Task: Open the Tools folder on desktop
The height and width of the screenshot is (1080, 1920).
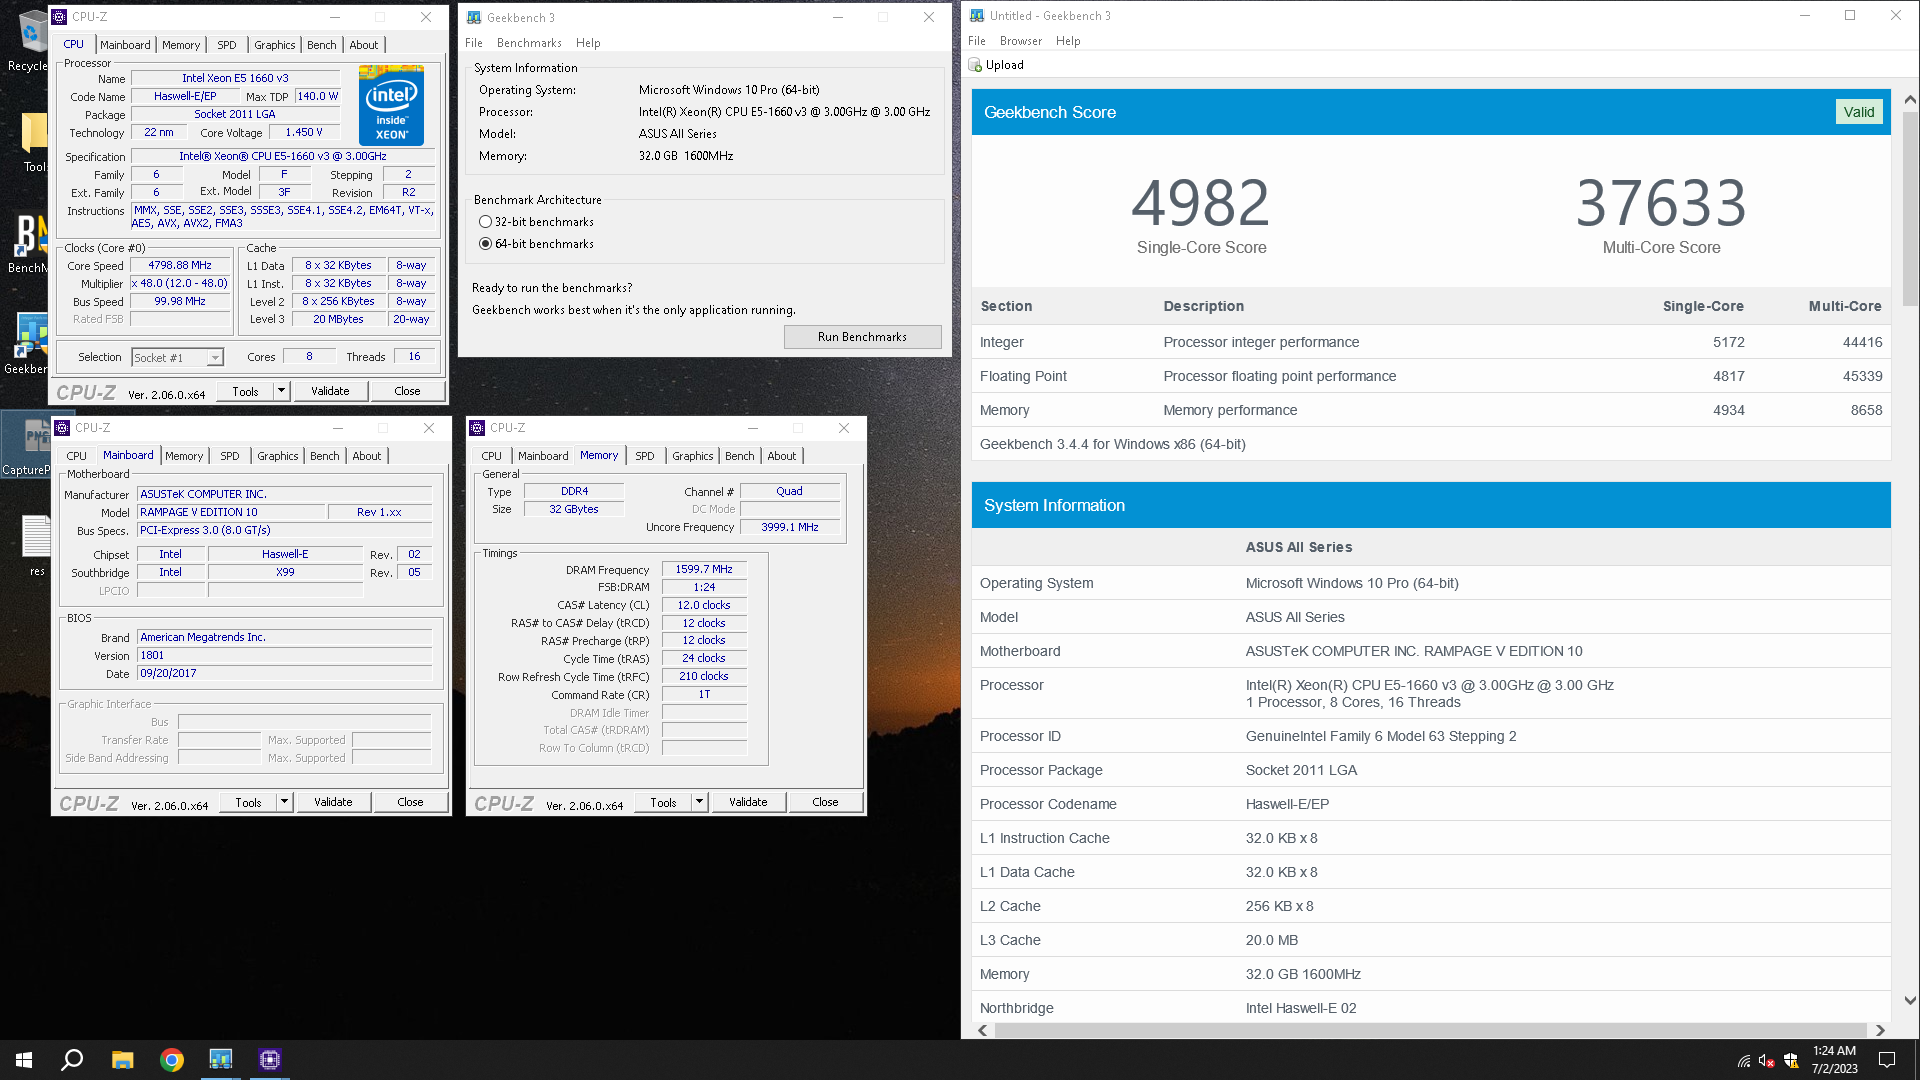Action: [33, 140]
